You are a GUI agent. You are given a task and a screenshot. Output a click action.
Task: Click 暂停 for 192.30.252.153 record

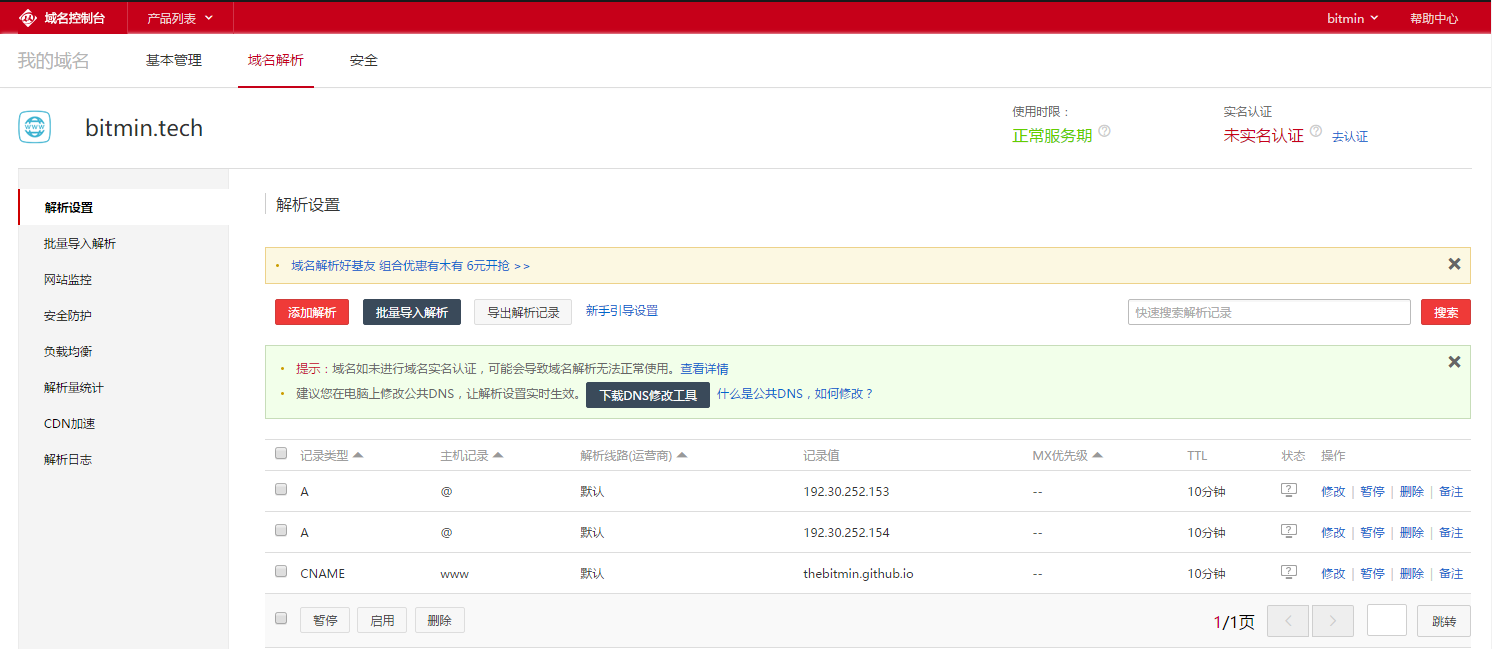(x=1372, y=491)
